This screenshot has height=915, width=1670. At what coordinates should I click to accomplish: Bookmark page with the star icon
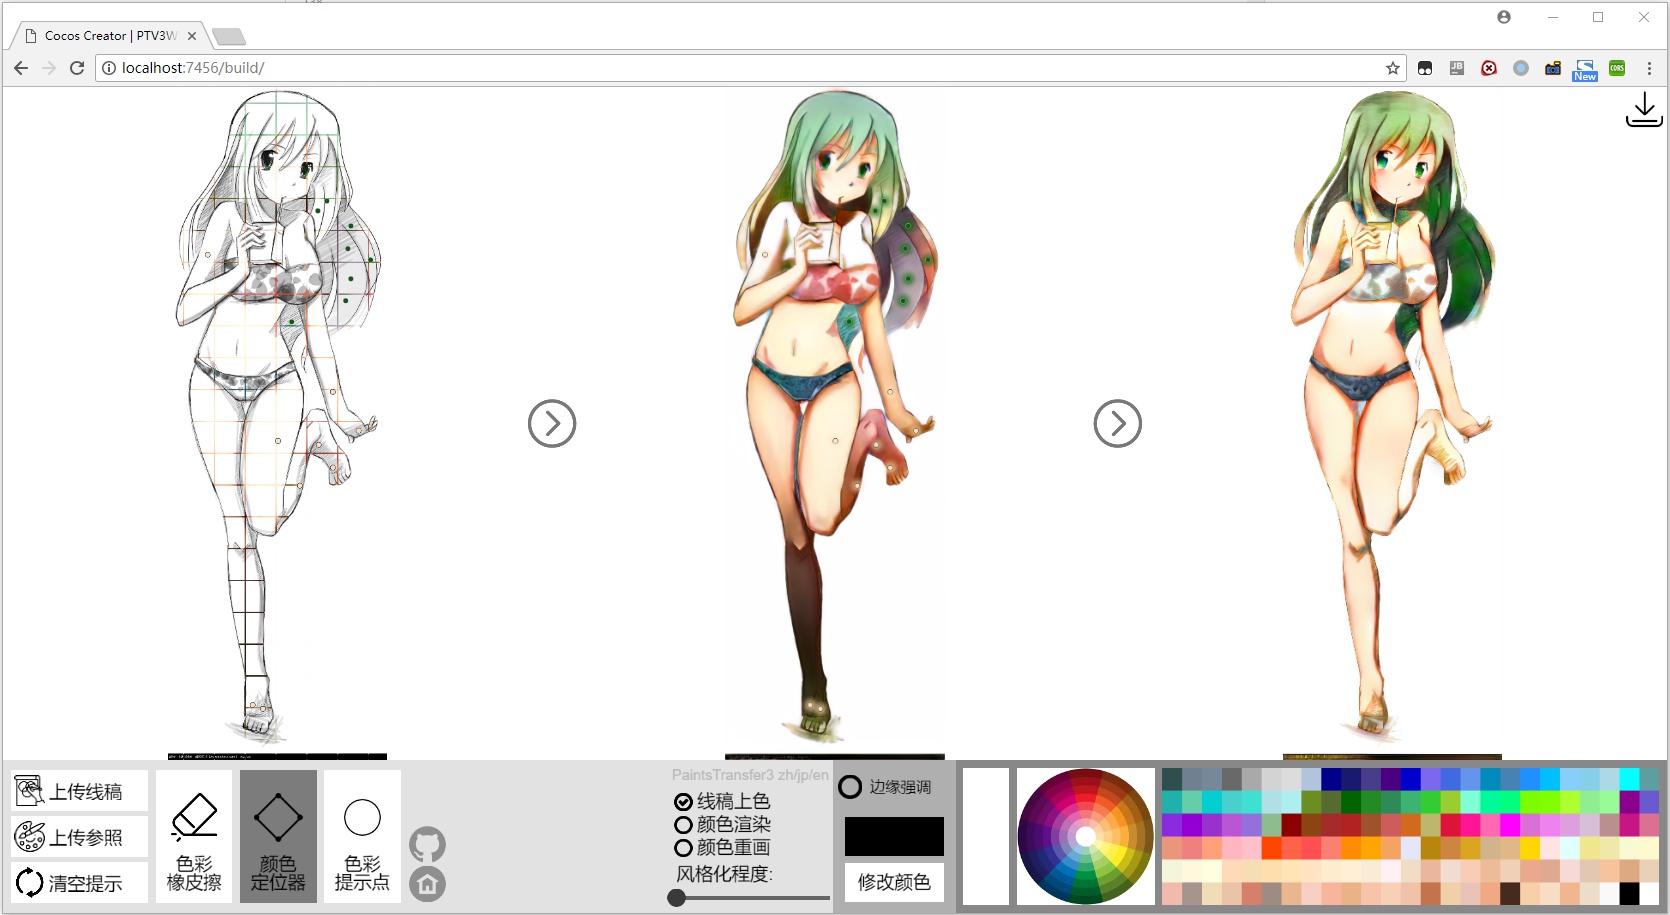[1392, 68]
